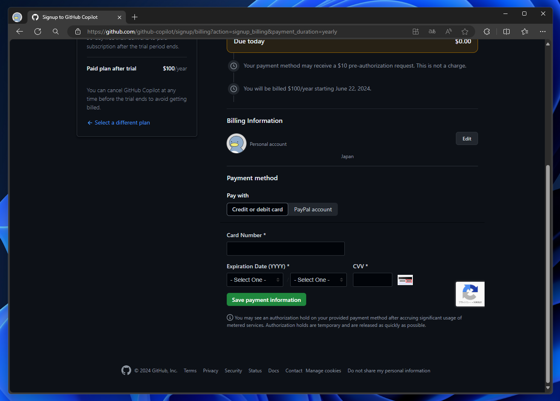Open the browser settings and more menu
Viewport: 560px width, 401px height.
(542, 32)
